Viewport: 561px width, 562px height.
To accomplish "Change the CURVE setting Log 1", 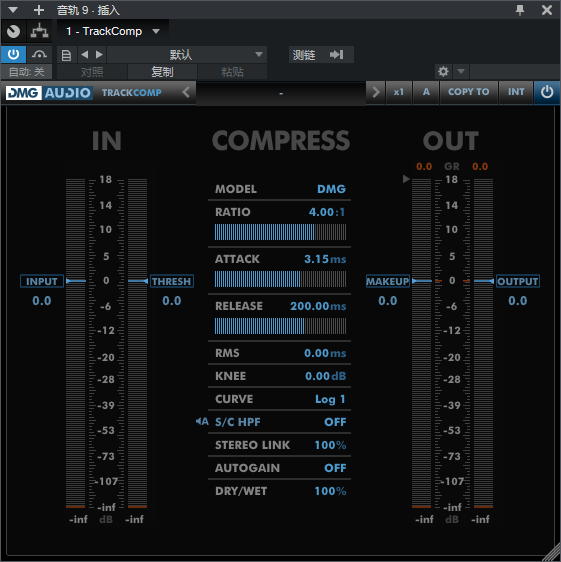I will click(x=330, y=399).
